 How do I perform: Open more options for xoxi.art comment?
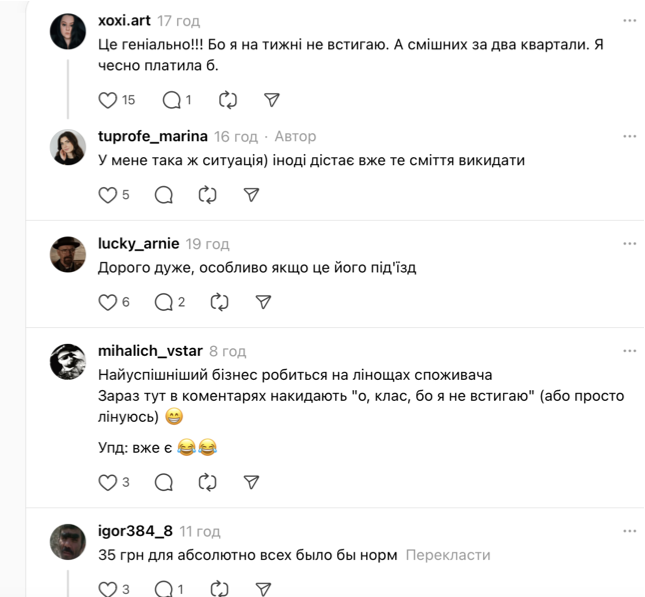pos(629,20)
